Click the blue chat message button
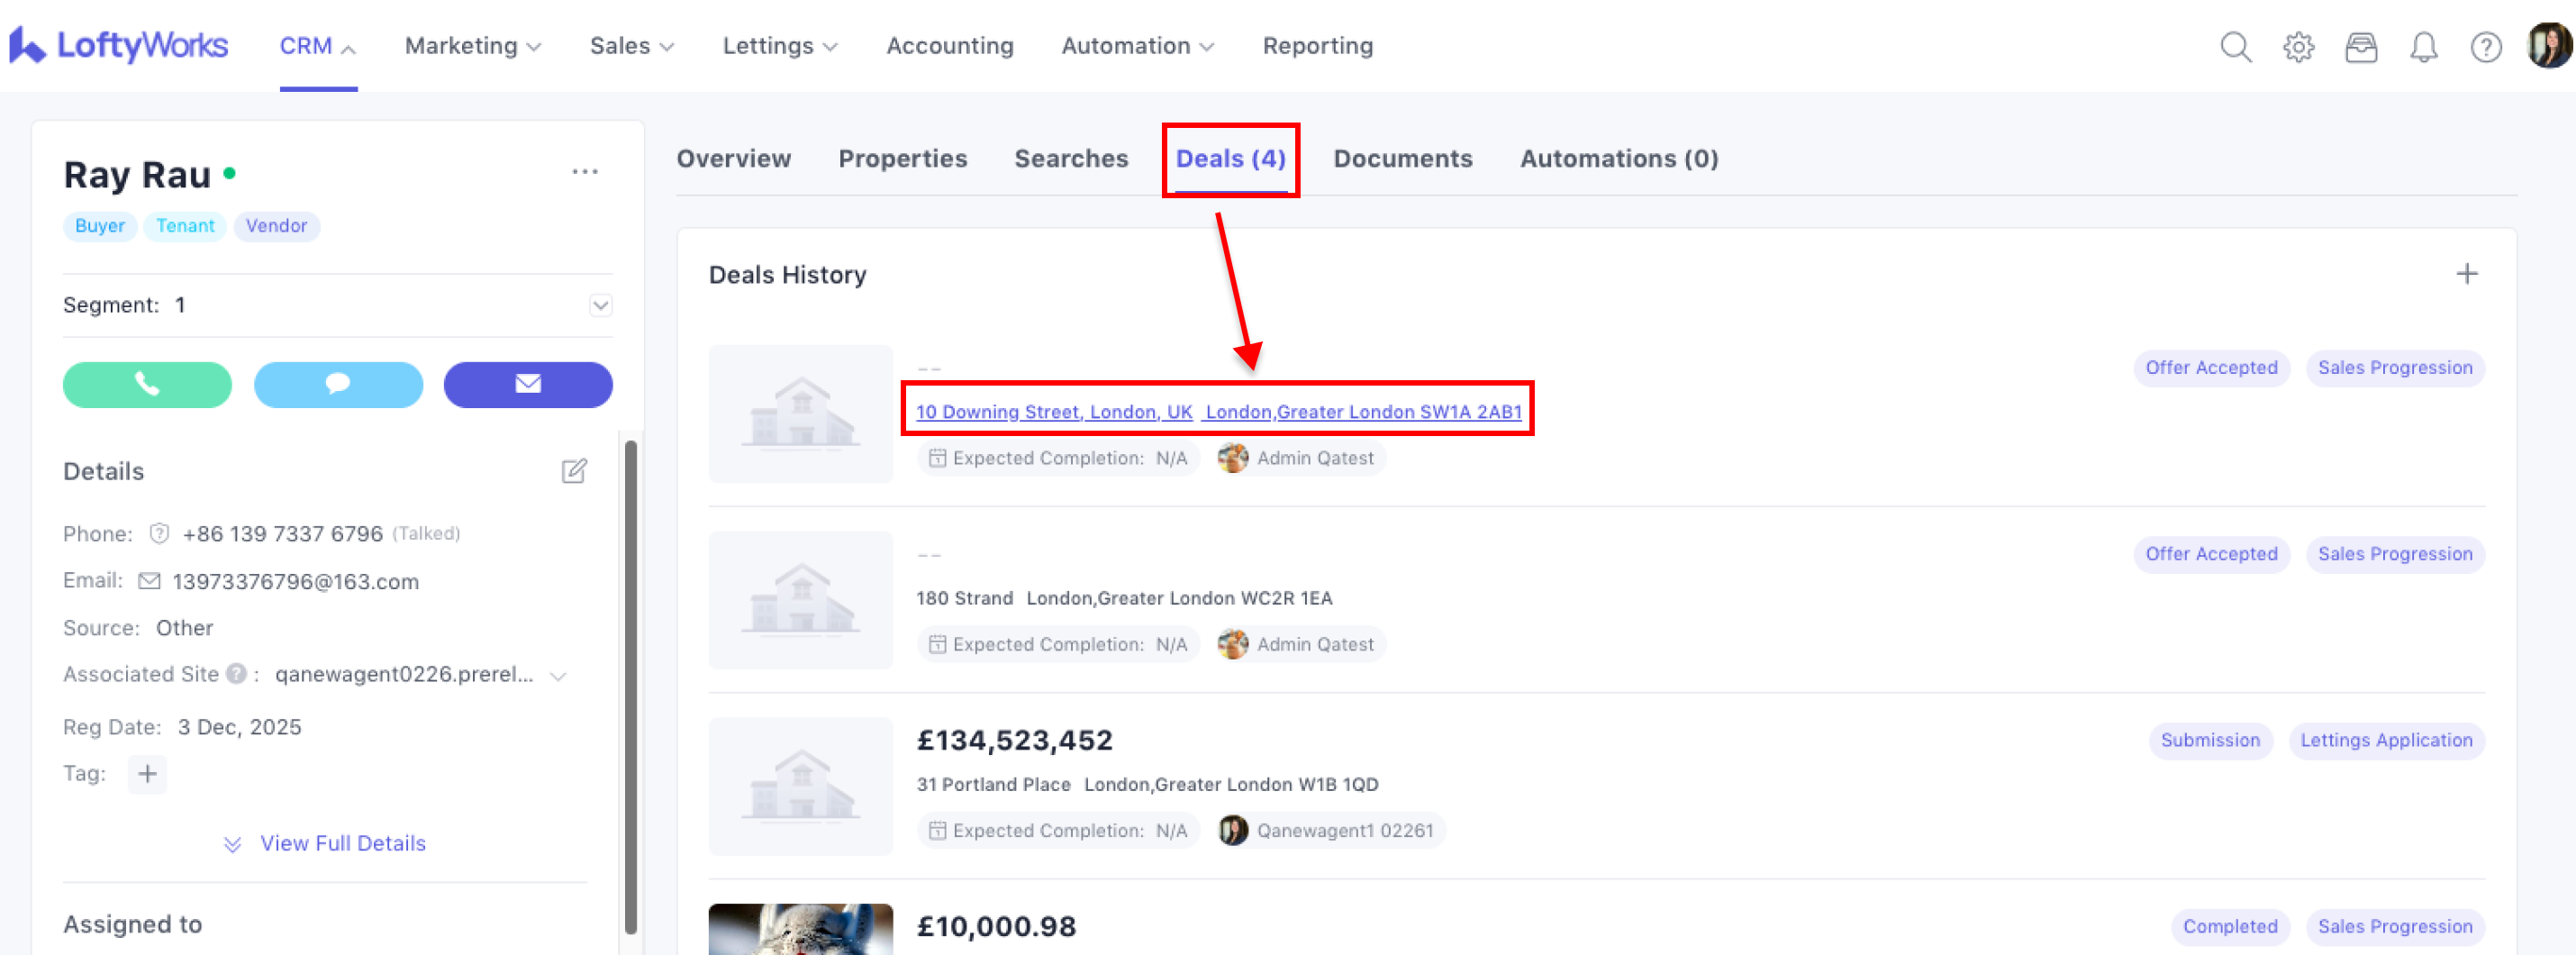 pos(338,385)
